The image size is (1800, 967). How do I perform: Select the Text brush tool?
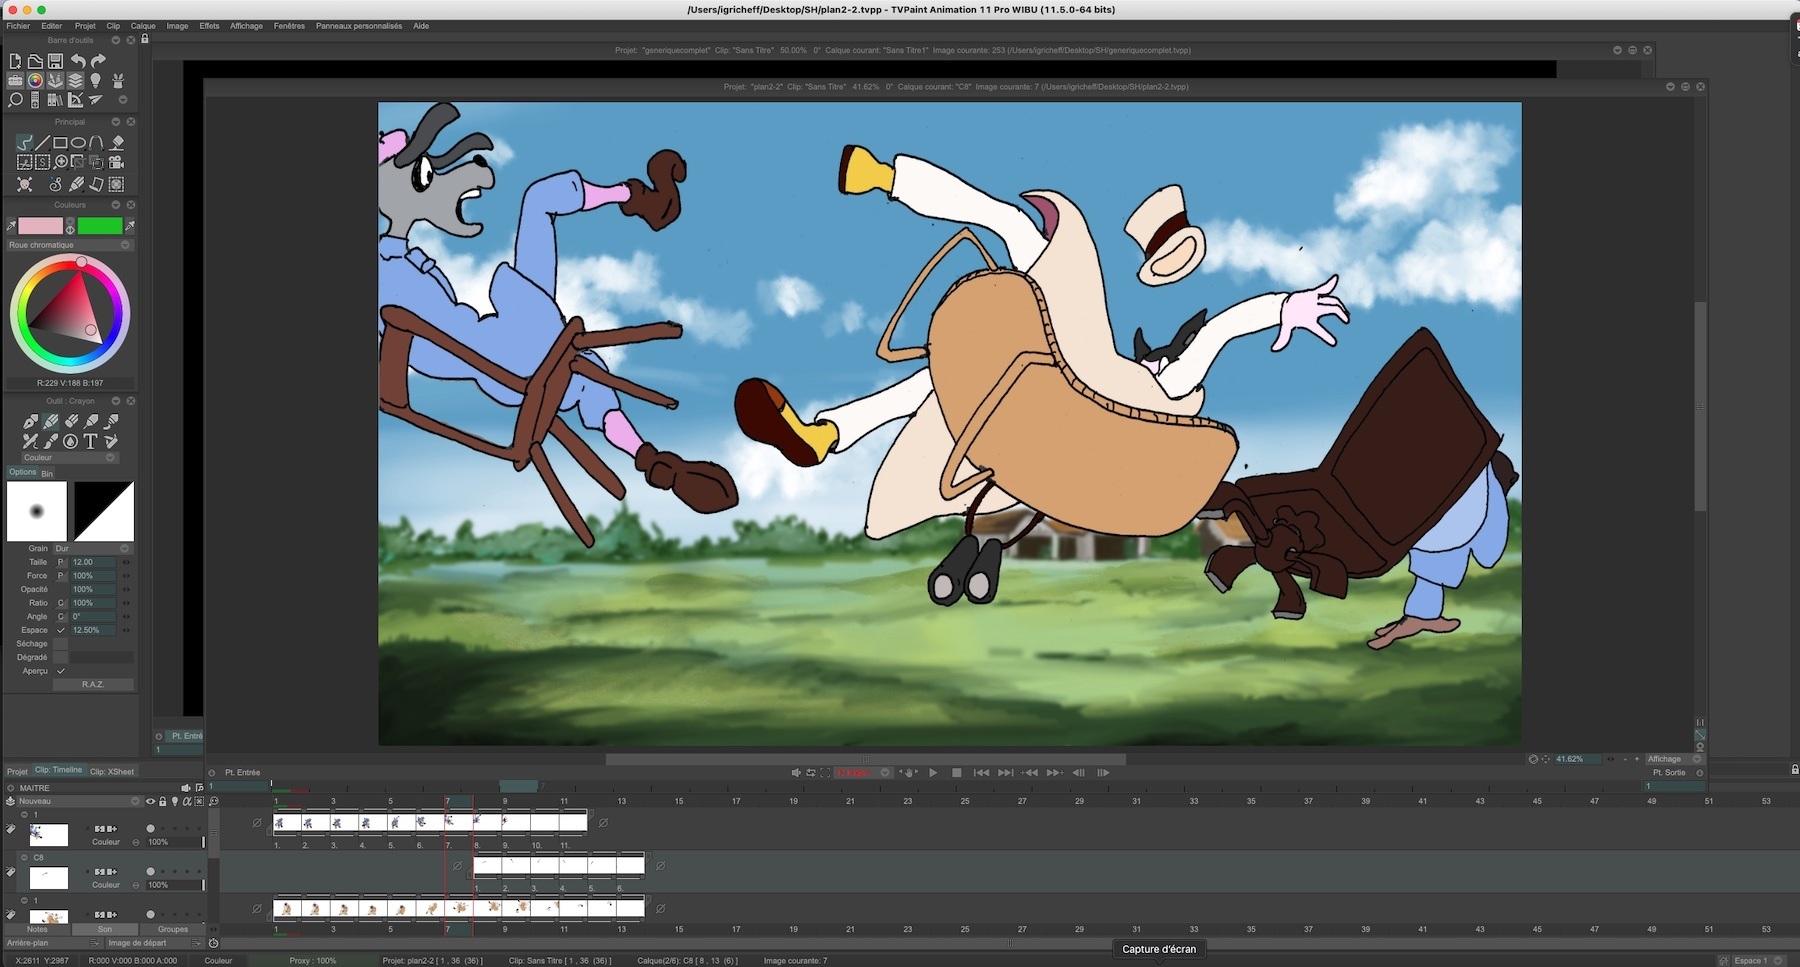pyautogui.click(x=90, y=440)
